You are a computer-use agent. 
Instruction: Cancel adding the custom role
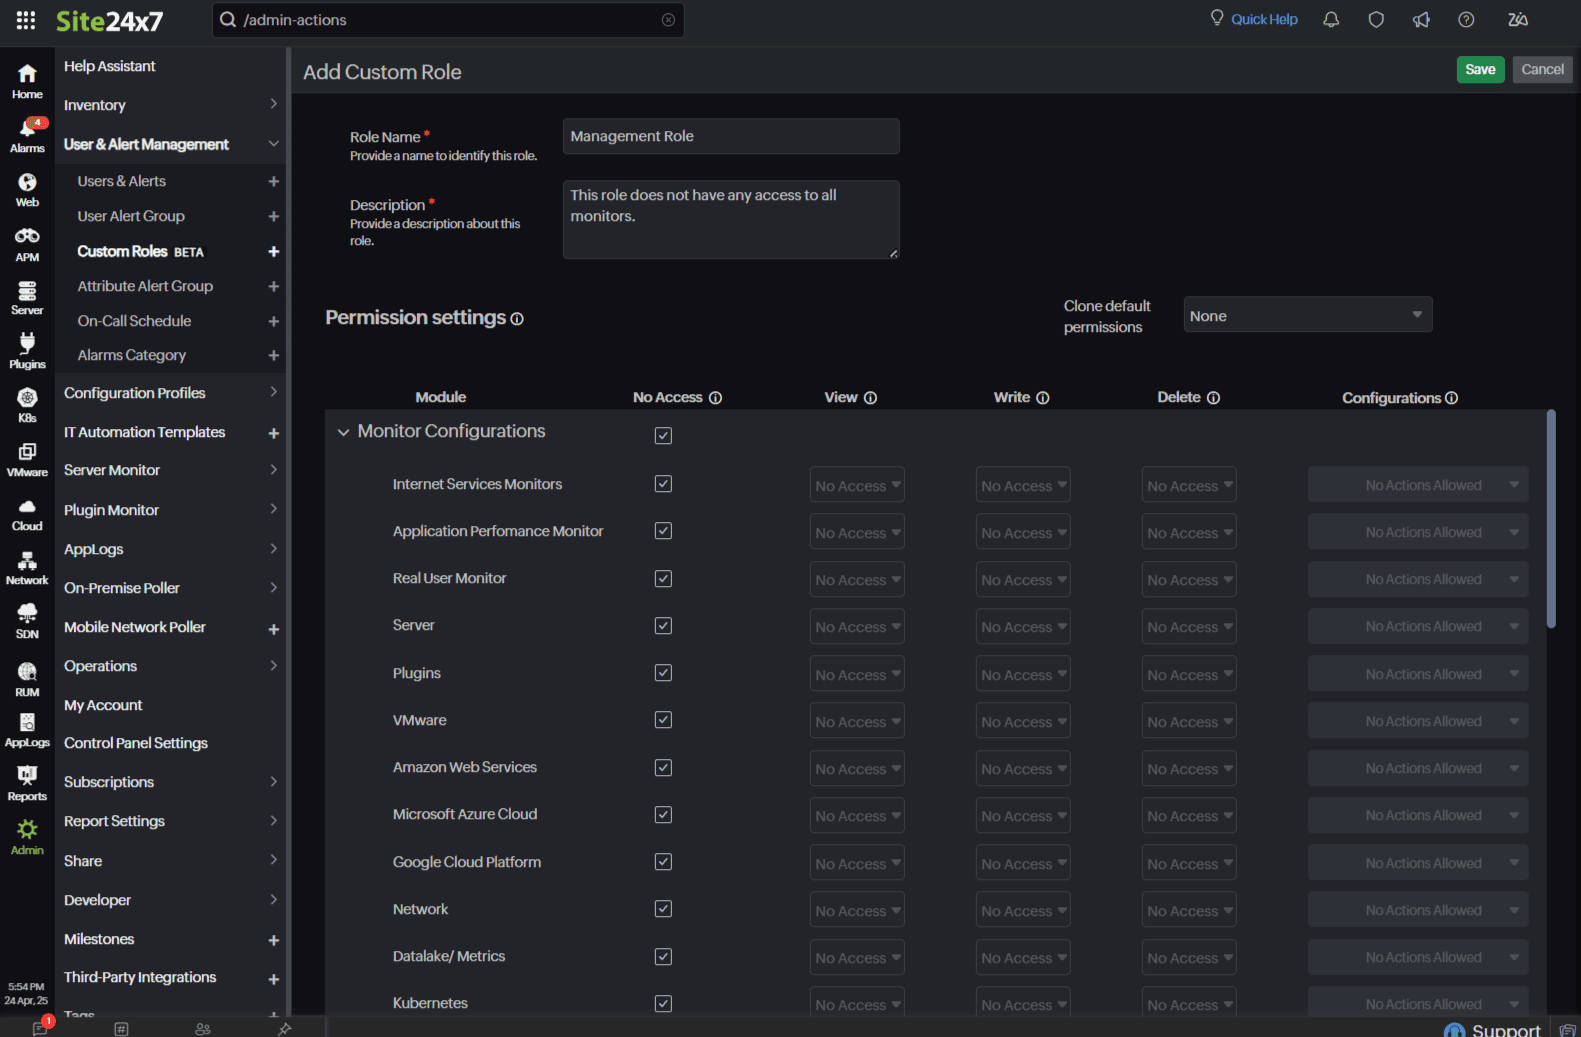click(1542, 69)
